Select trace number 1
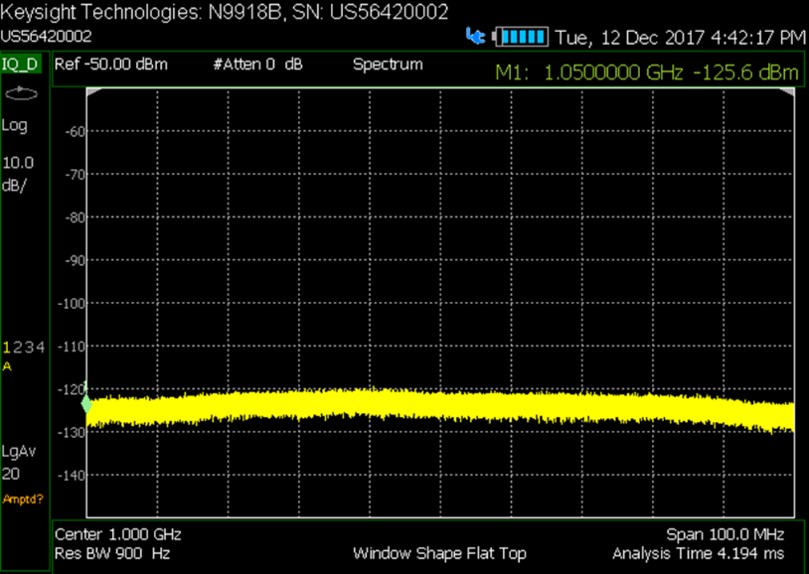Viewport: 809px width, 574px height. (x=7, y=347)
